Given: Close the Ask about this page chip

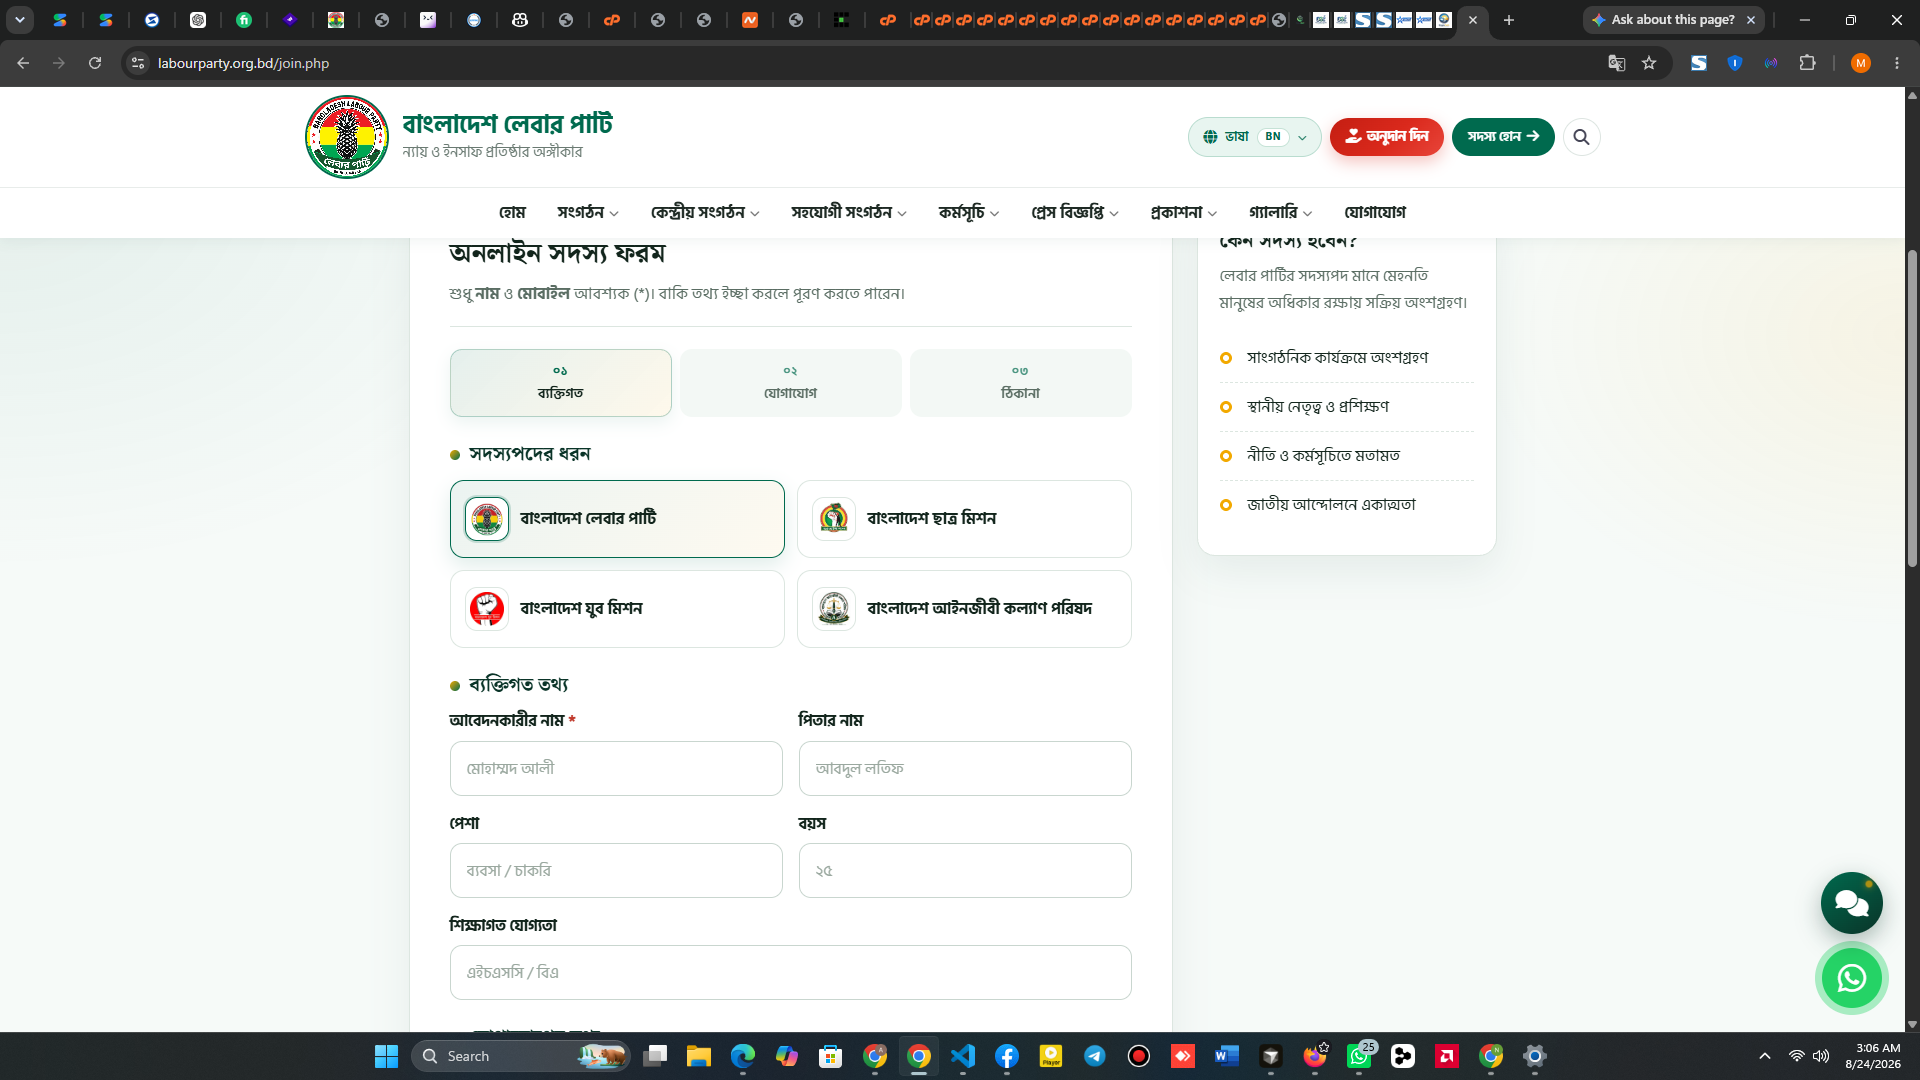Looking at the screenshot, I should pyautogui.click(x=1750, y=20).
